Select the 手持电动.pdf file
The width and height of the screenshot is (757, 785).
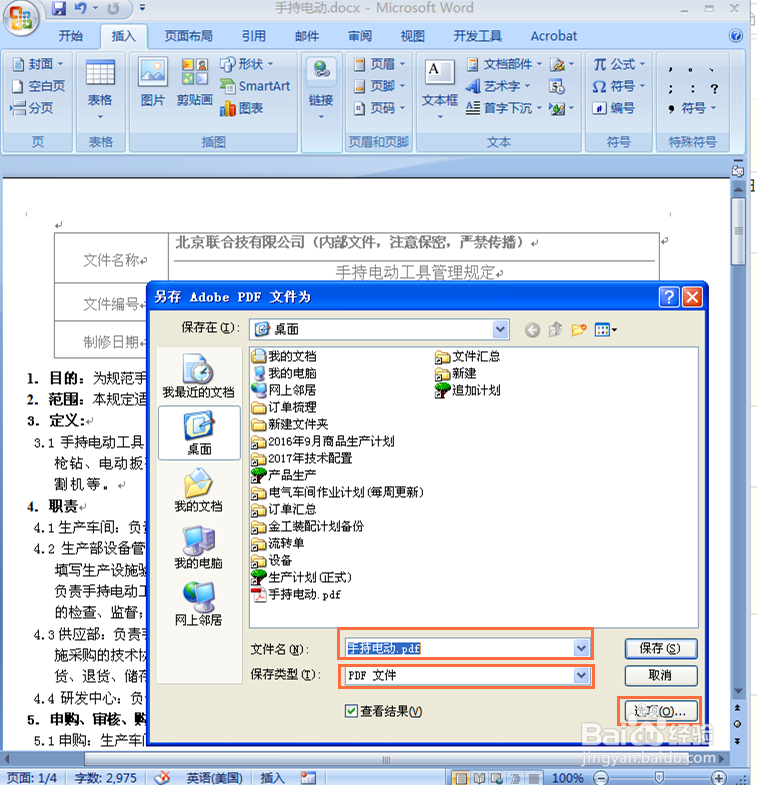coord(297,594)
